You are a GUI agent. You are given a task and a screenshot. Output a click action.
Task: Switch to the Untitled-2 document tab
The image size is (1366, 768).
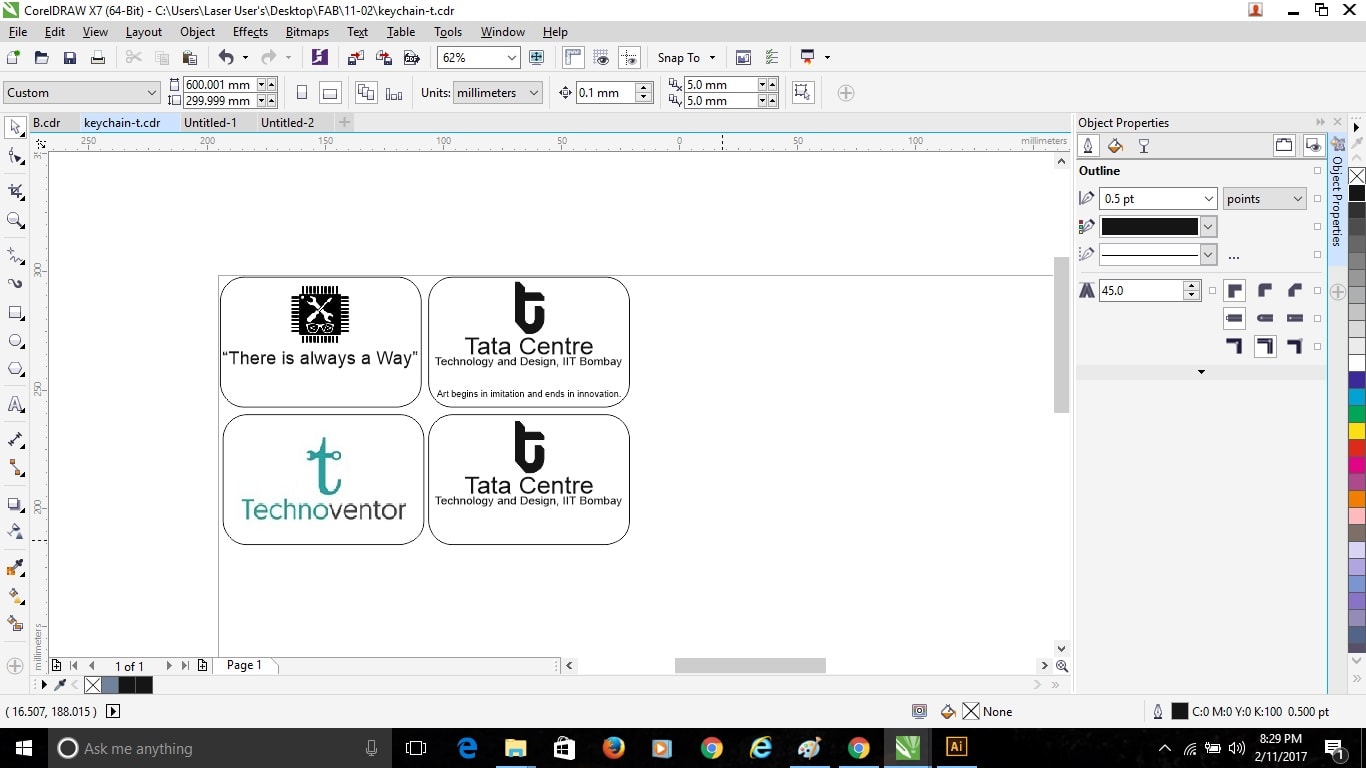287,122
